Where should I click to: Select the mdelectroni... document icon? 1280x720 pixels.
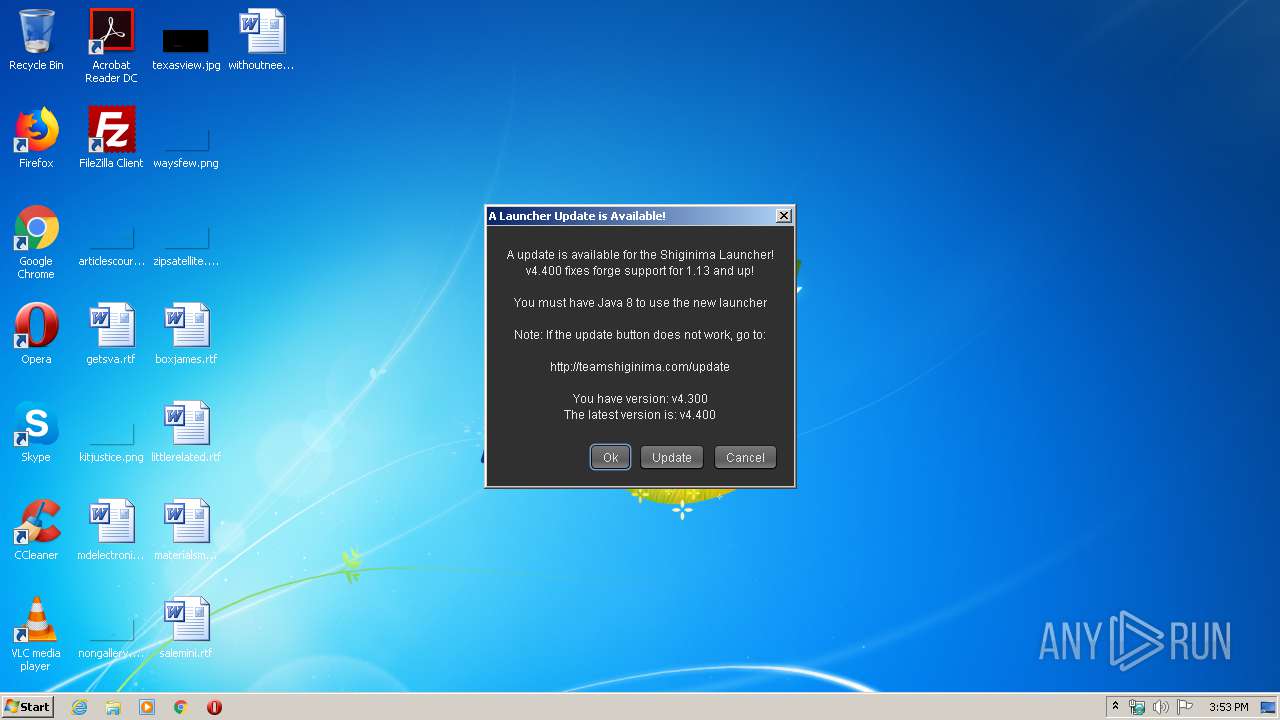click(x=111, y=530)
